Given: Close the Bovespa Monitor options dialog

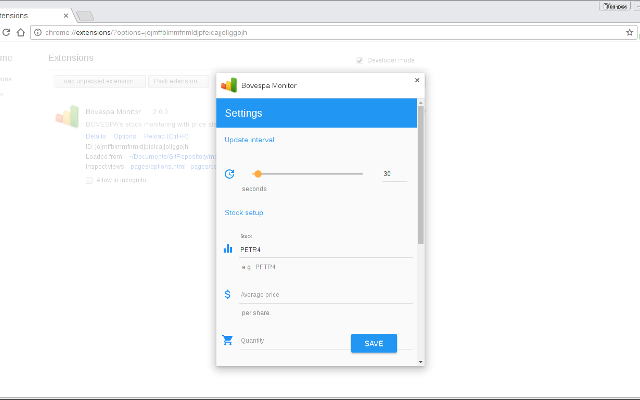Looking at the screenshot, I should (417, 80).
